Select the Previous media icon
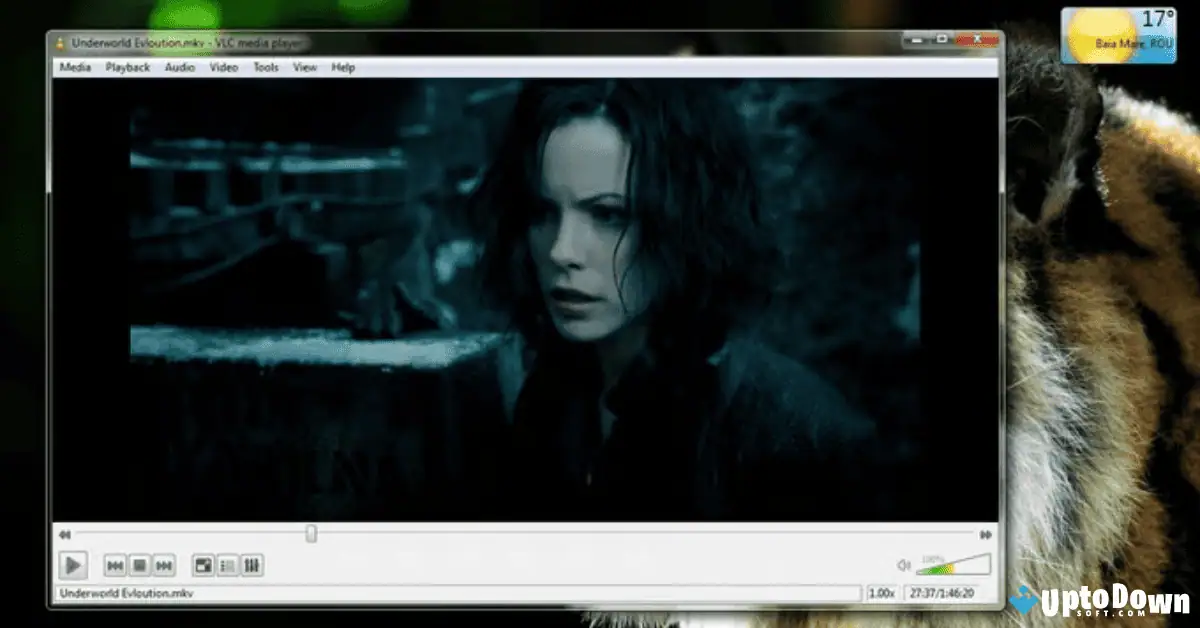1200x628 pixels. click(x=115, y=566)
